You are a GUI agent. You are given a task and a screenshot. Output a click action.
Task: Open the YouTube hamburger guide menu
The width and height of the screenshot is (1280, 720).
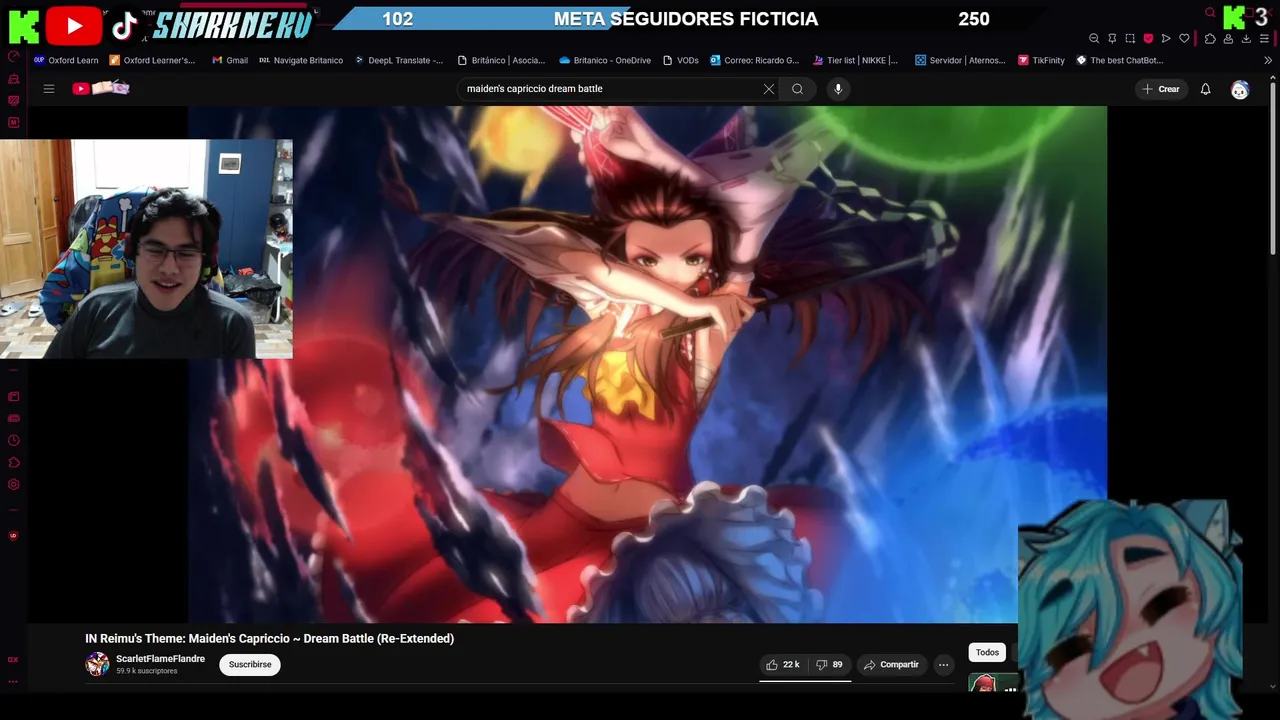click(x=49, y=89)
